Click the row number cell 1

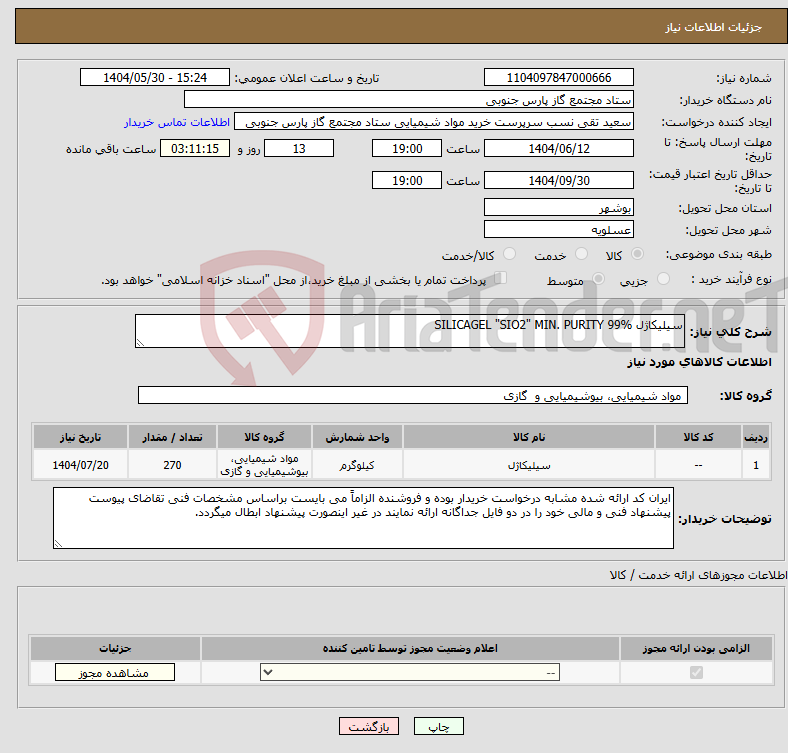756,465
